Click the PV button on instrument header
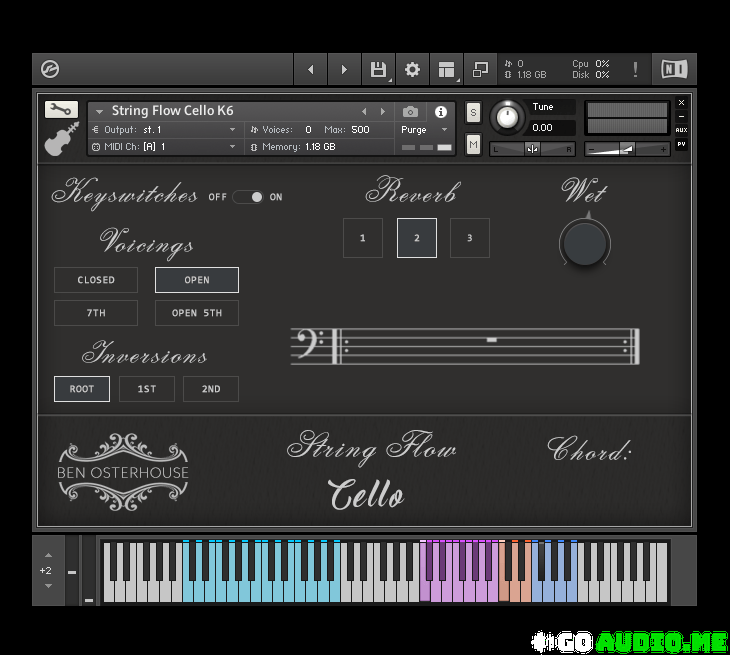This screenshot has height=655, width=730. point(681,144)
